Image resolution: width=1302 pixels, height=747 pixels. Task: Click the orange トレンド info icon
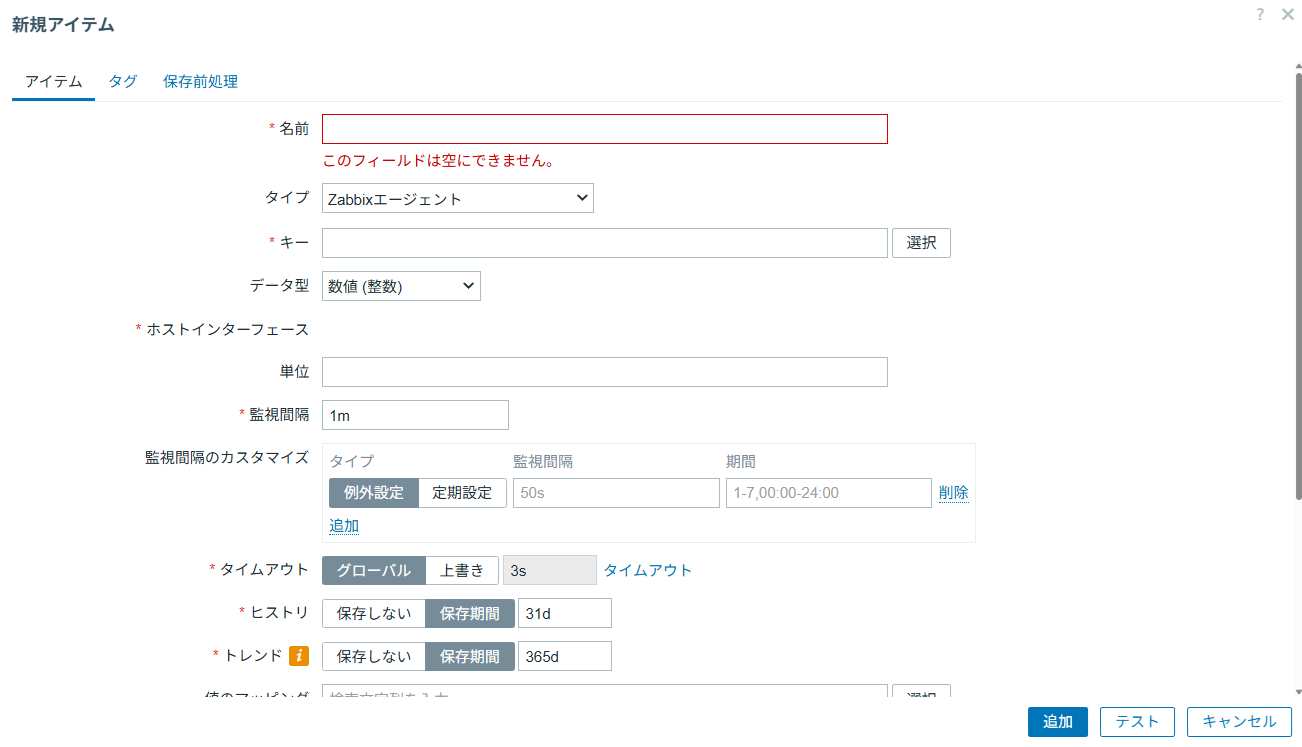[299, 656]
